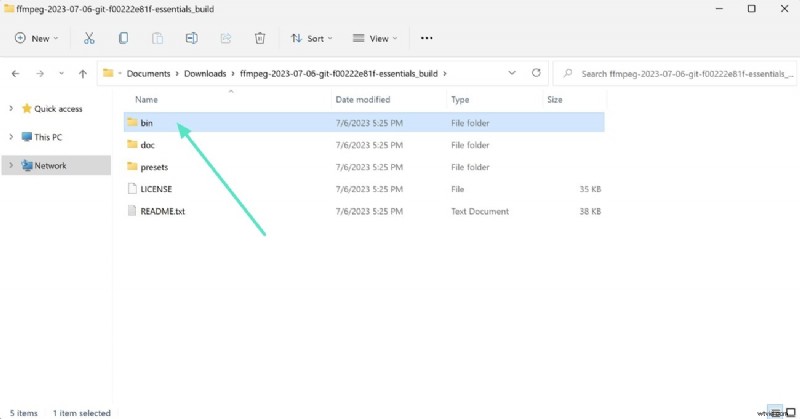
Task: Sort files by Date modified column
Action: click(363, 100)
